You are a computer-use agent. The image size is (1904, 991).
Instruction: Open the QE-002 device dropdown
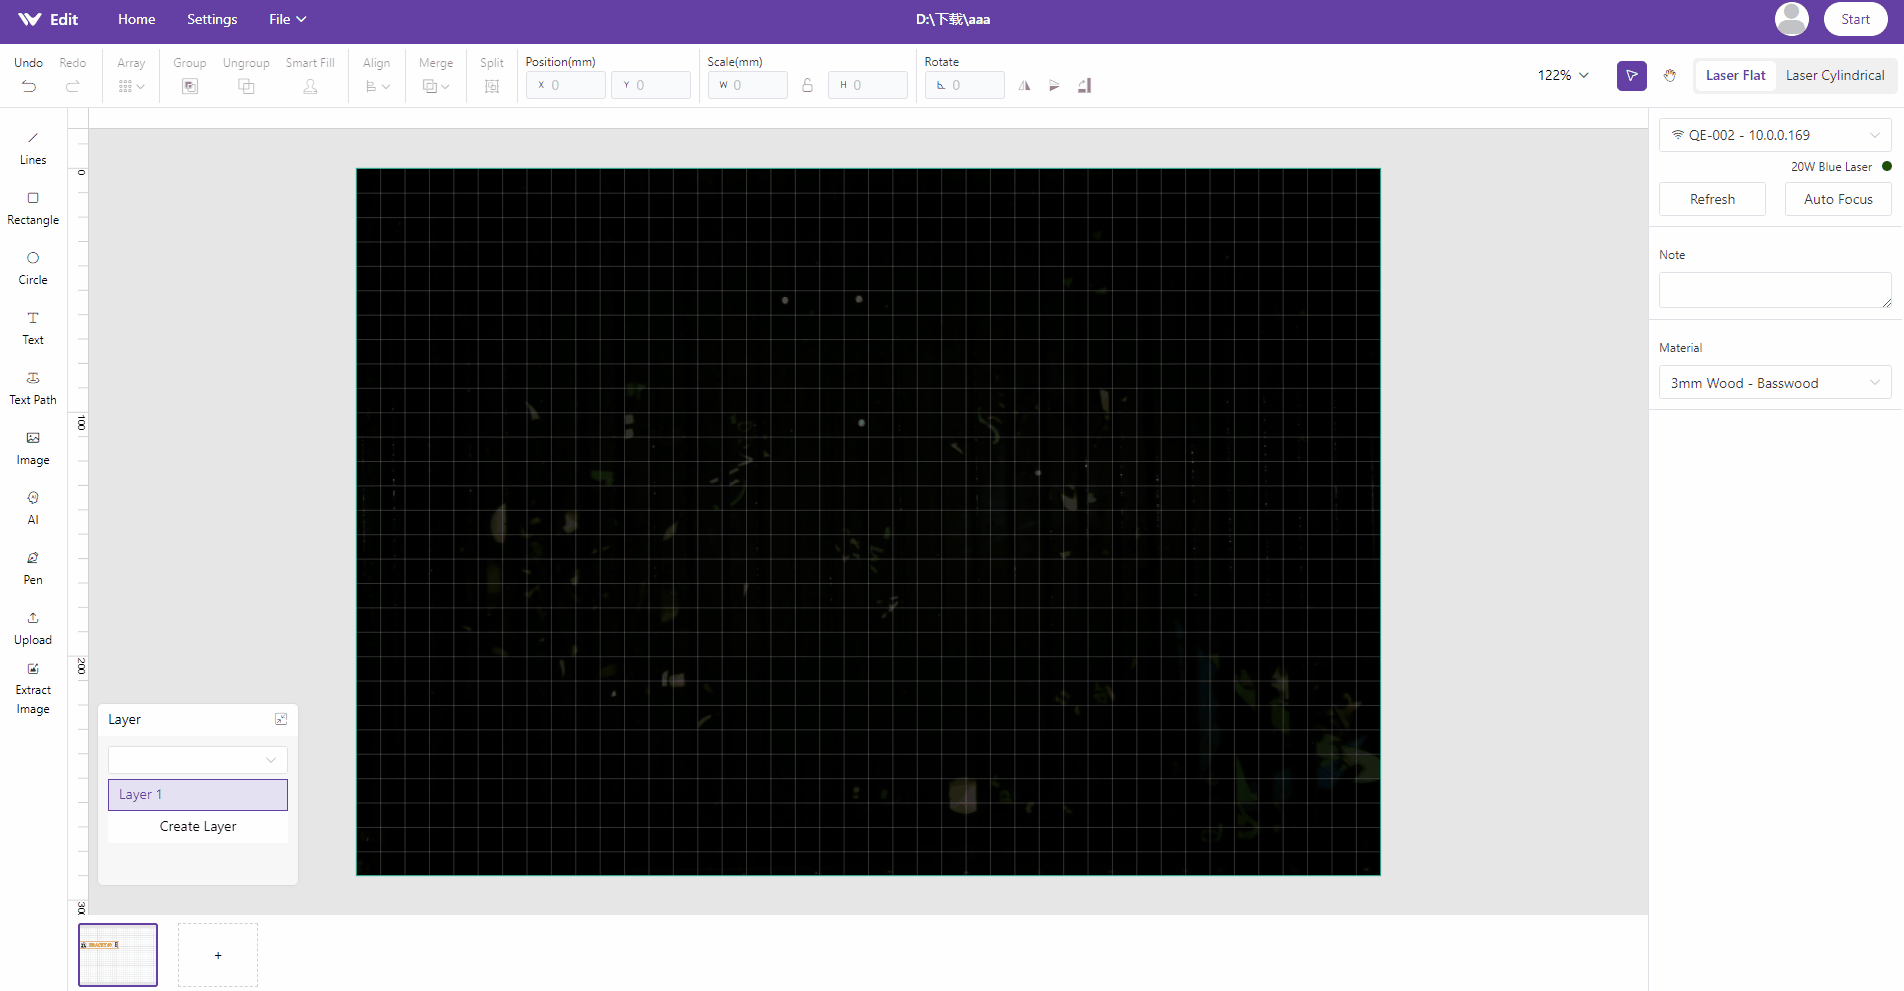(1775, 135)
